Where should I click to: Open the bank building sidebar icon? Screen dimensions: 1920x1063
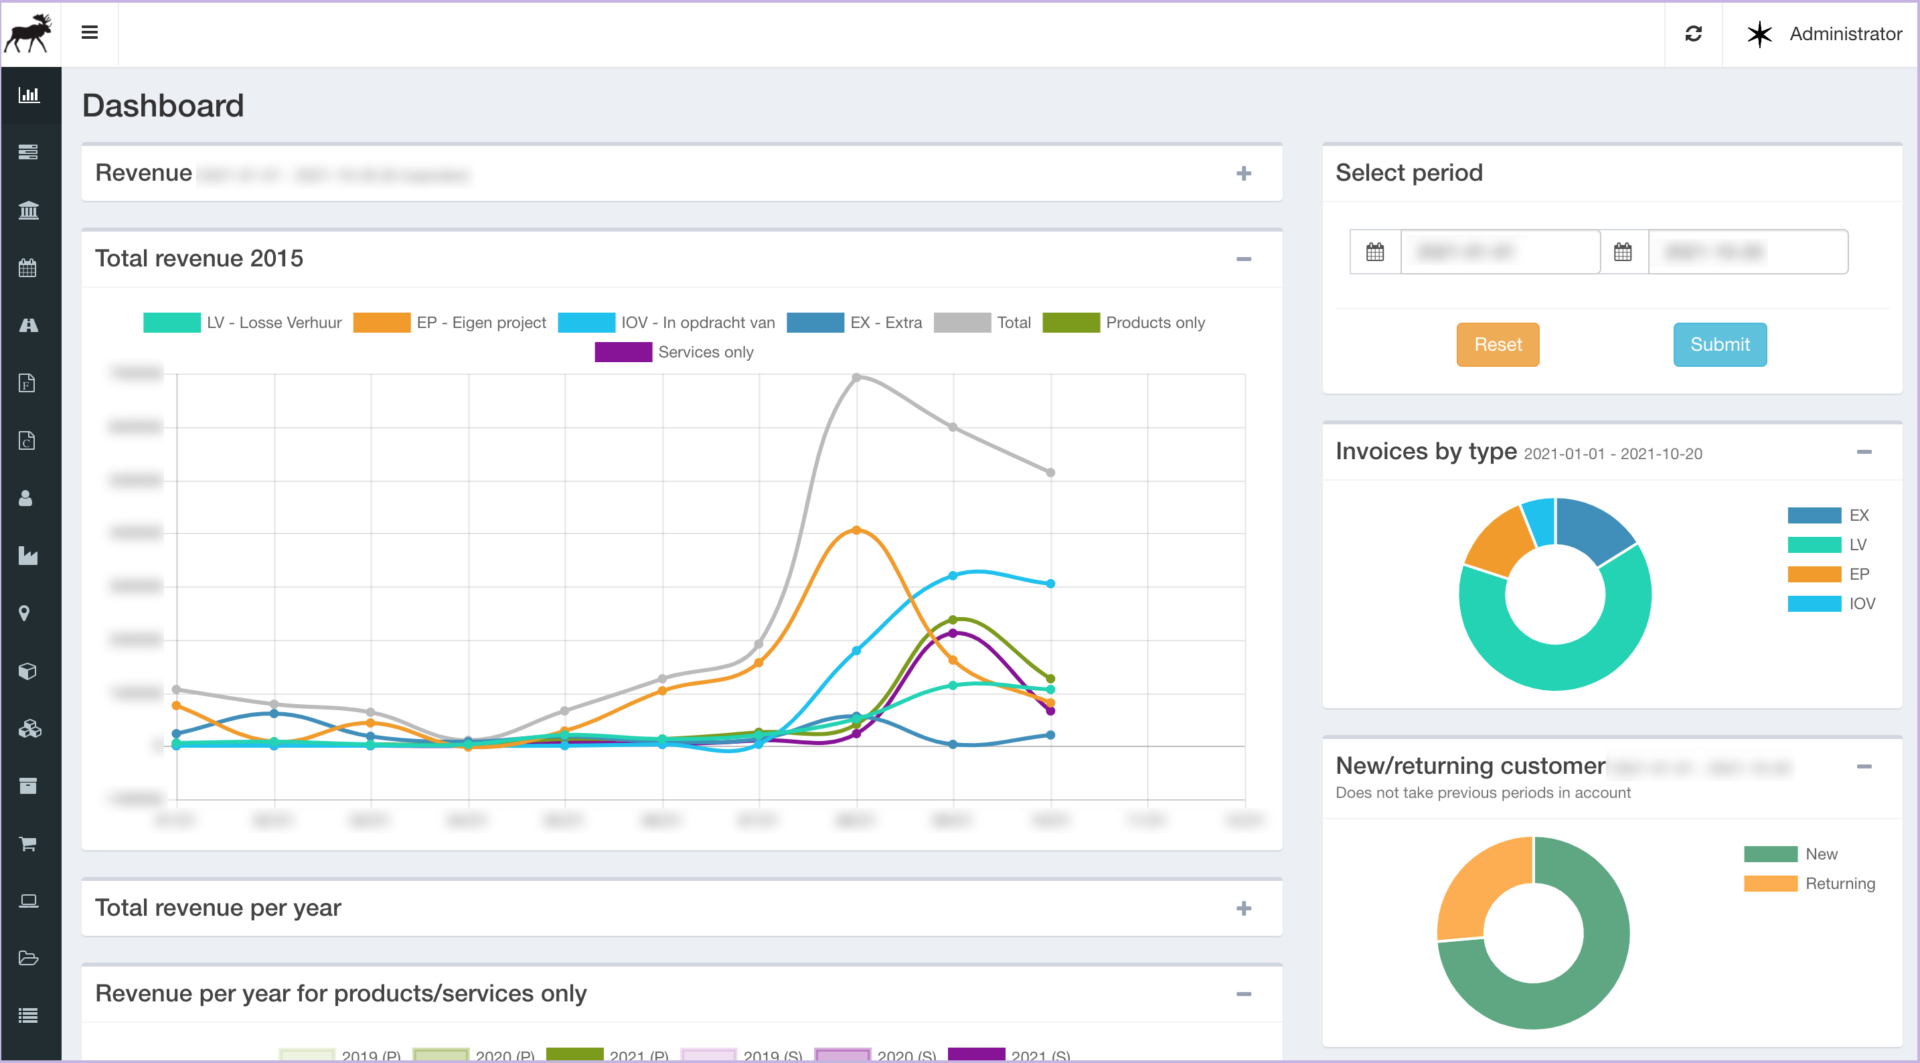click(29, 210)
